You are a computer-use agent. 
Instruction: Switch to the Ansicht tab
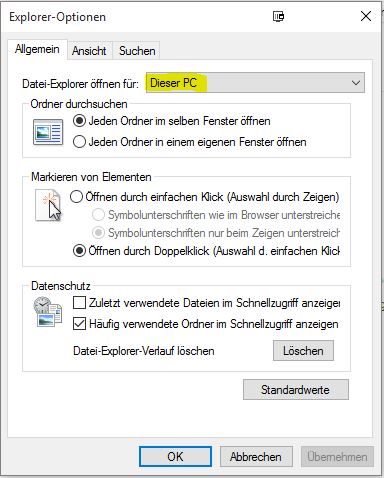89,51
